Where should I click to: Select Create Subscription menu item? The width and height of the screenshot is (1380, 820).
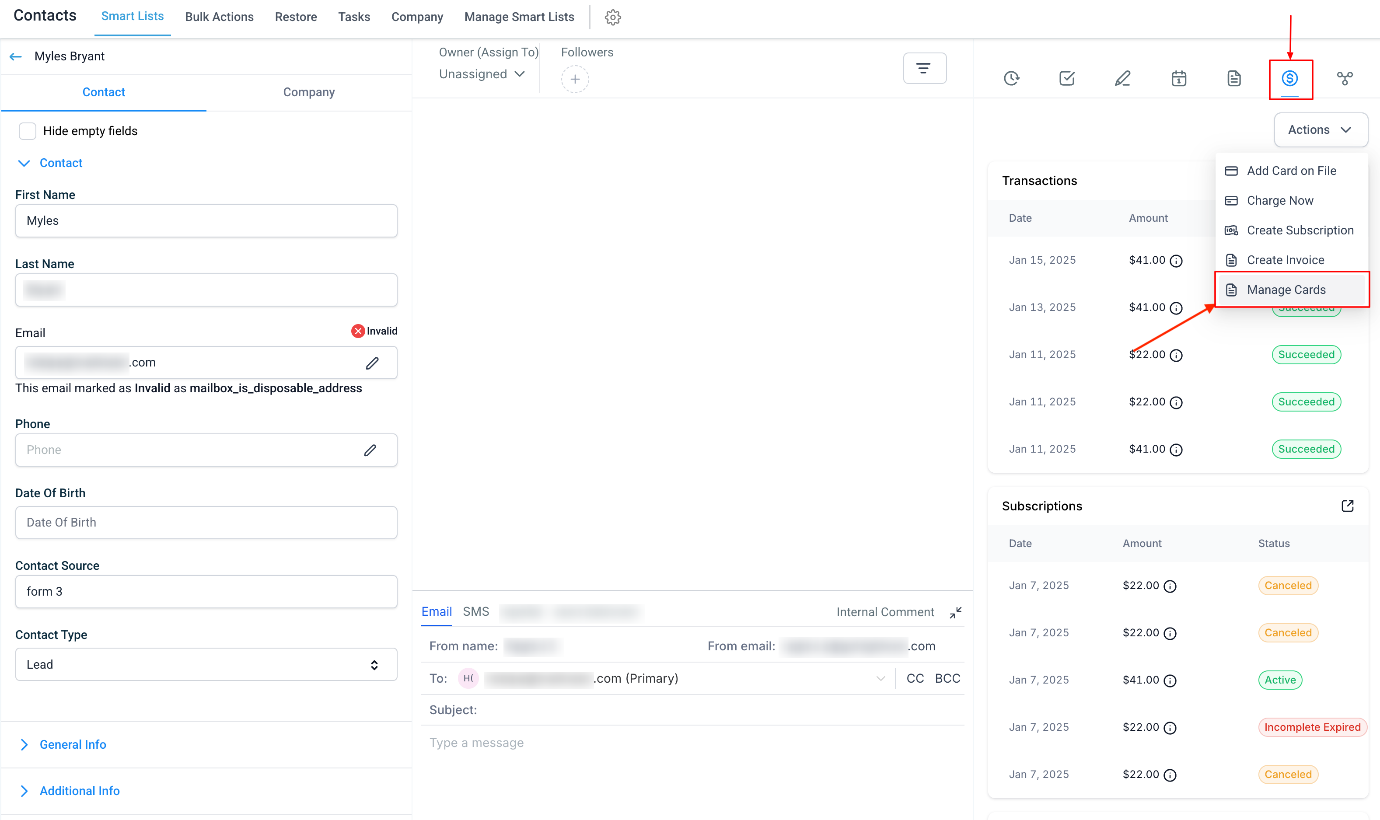[x=1291, y=231]
